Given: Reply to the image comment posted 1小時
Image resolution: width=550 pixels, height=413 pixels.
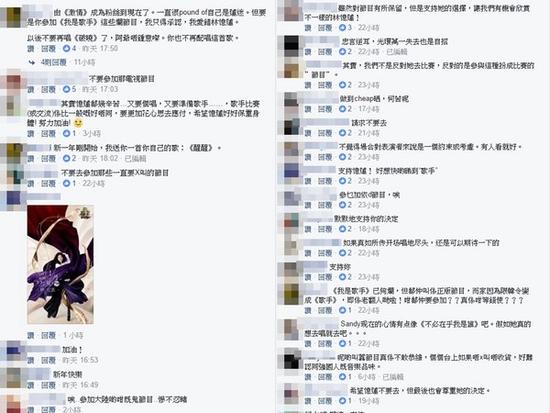Looking at the screenshot, I should click(x=48, y=335).
